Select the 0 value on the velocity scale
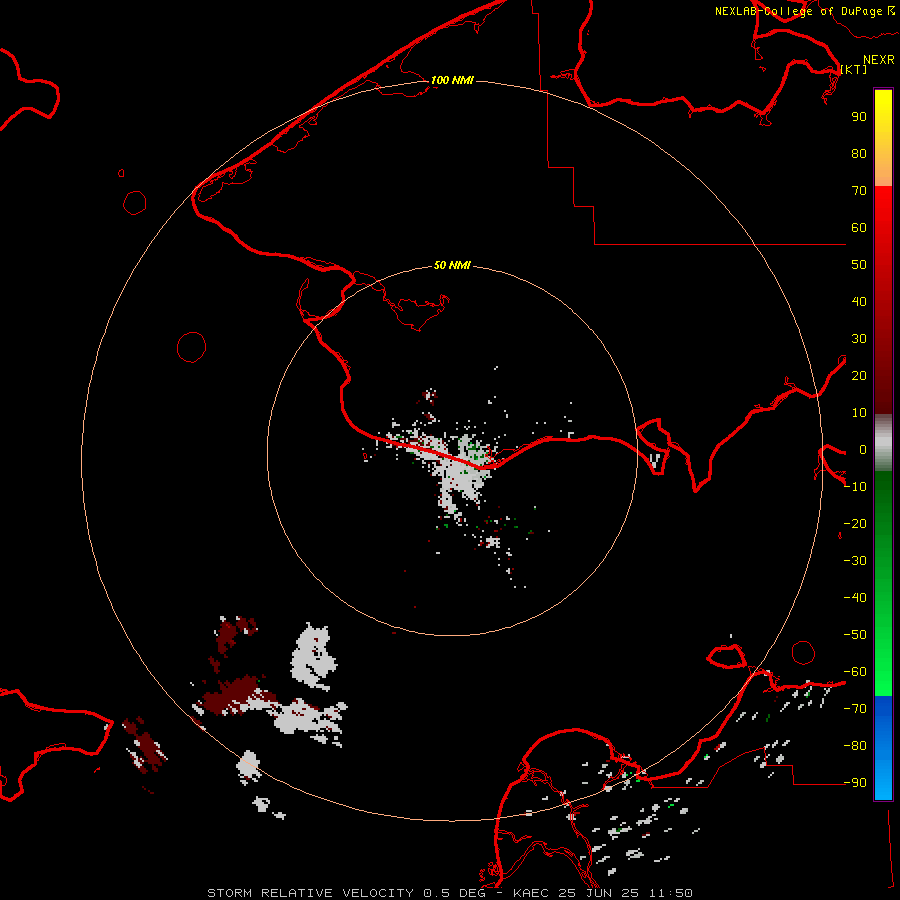 pos(863,450)
